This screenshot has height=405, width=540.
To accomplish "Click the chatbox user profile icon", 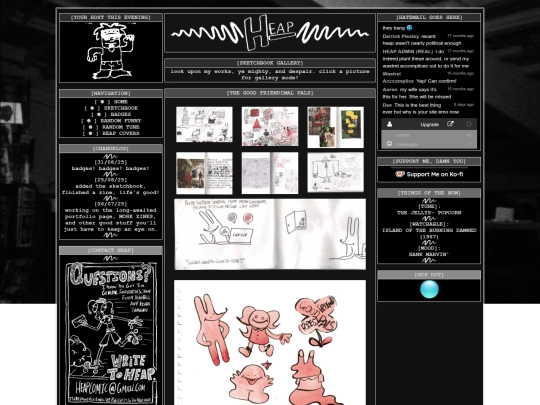I will (x=390, y=124).
